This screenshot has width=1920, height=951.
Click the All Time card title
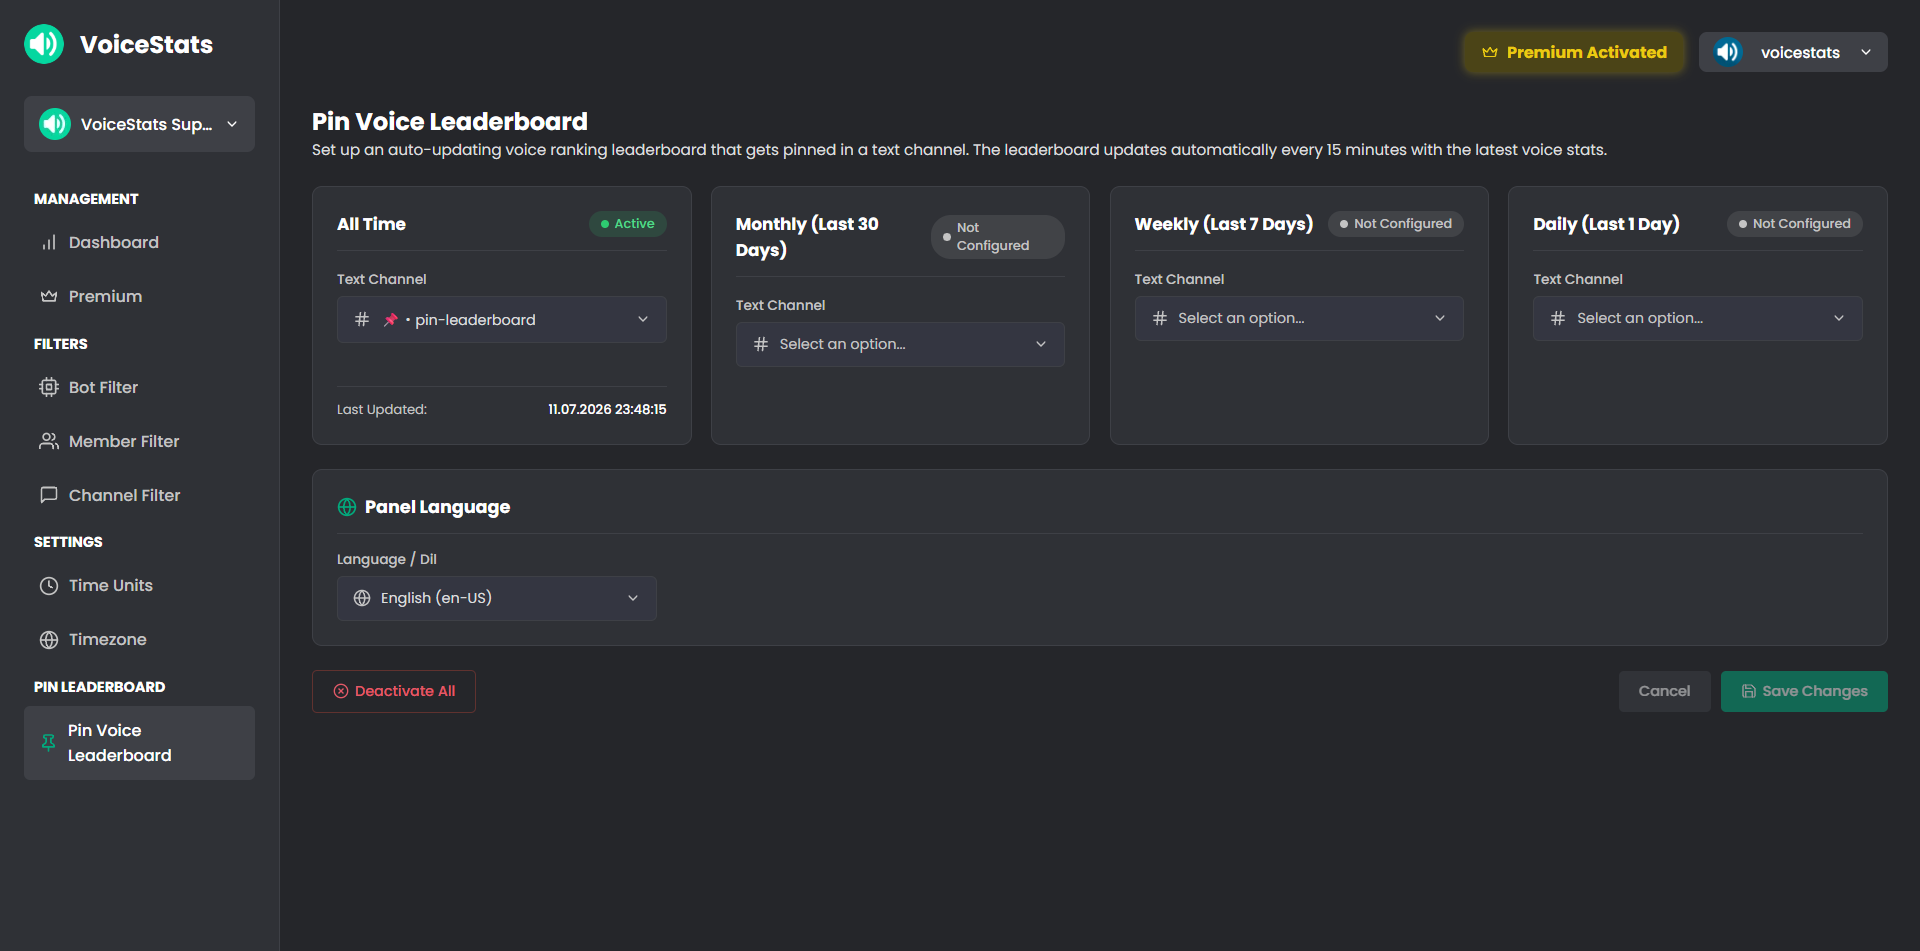(x=371, y=224)
